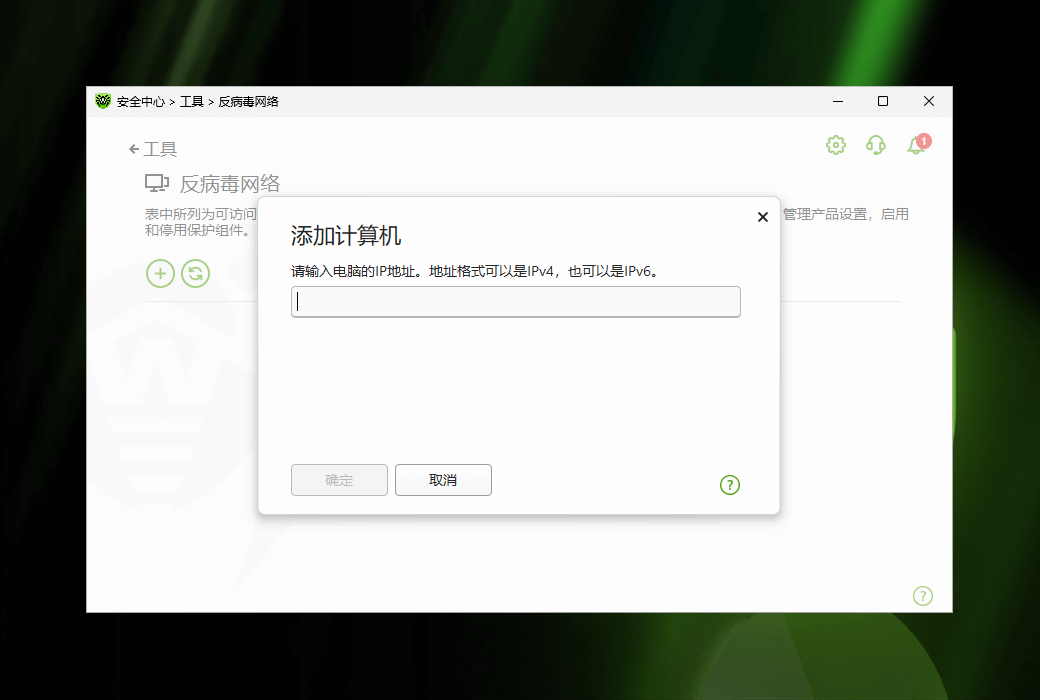Open settings gear icon

tap(836, 145)
